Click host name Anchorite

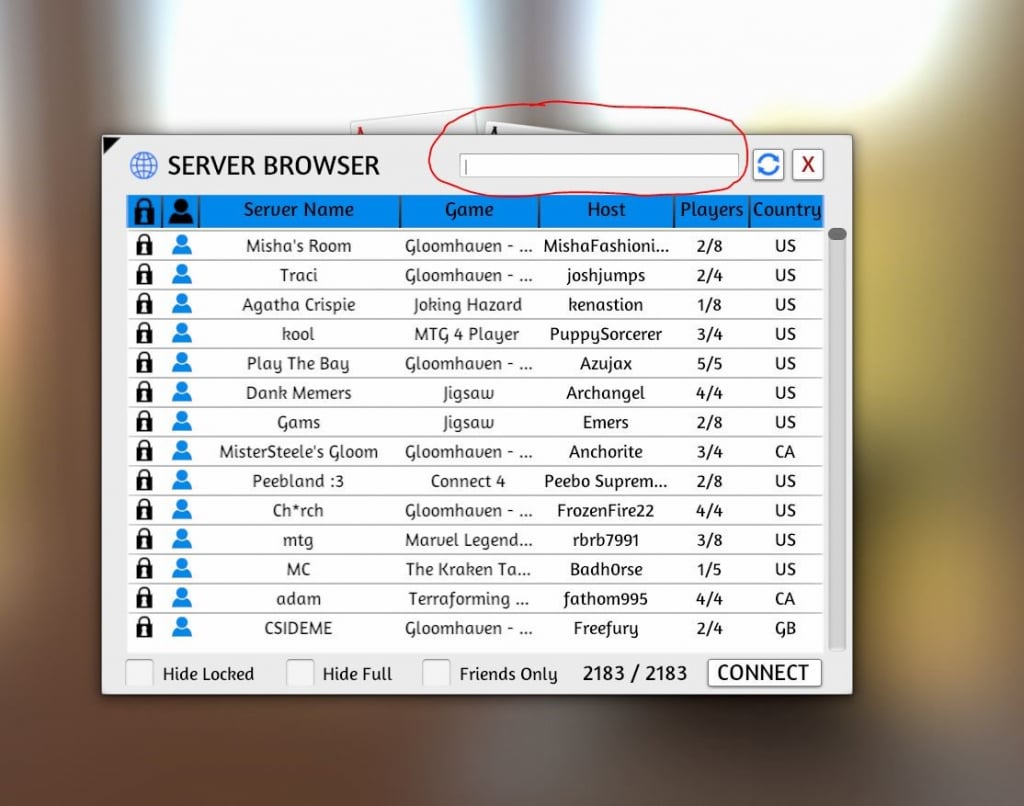pyautogui.click(x=605, y=452)
